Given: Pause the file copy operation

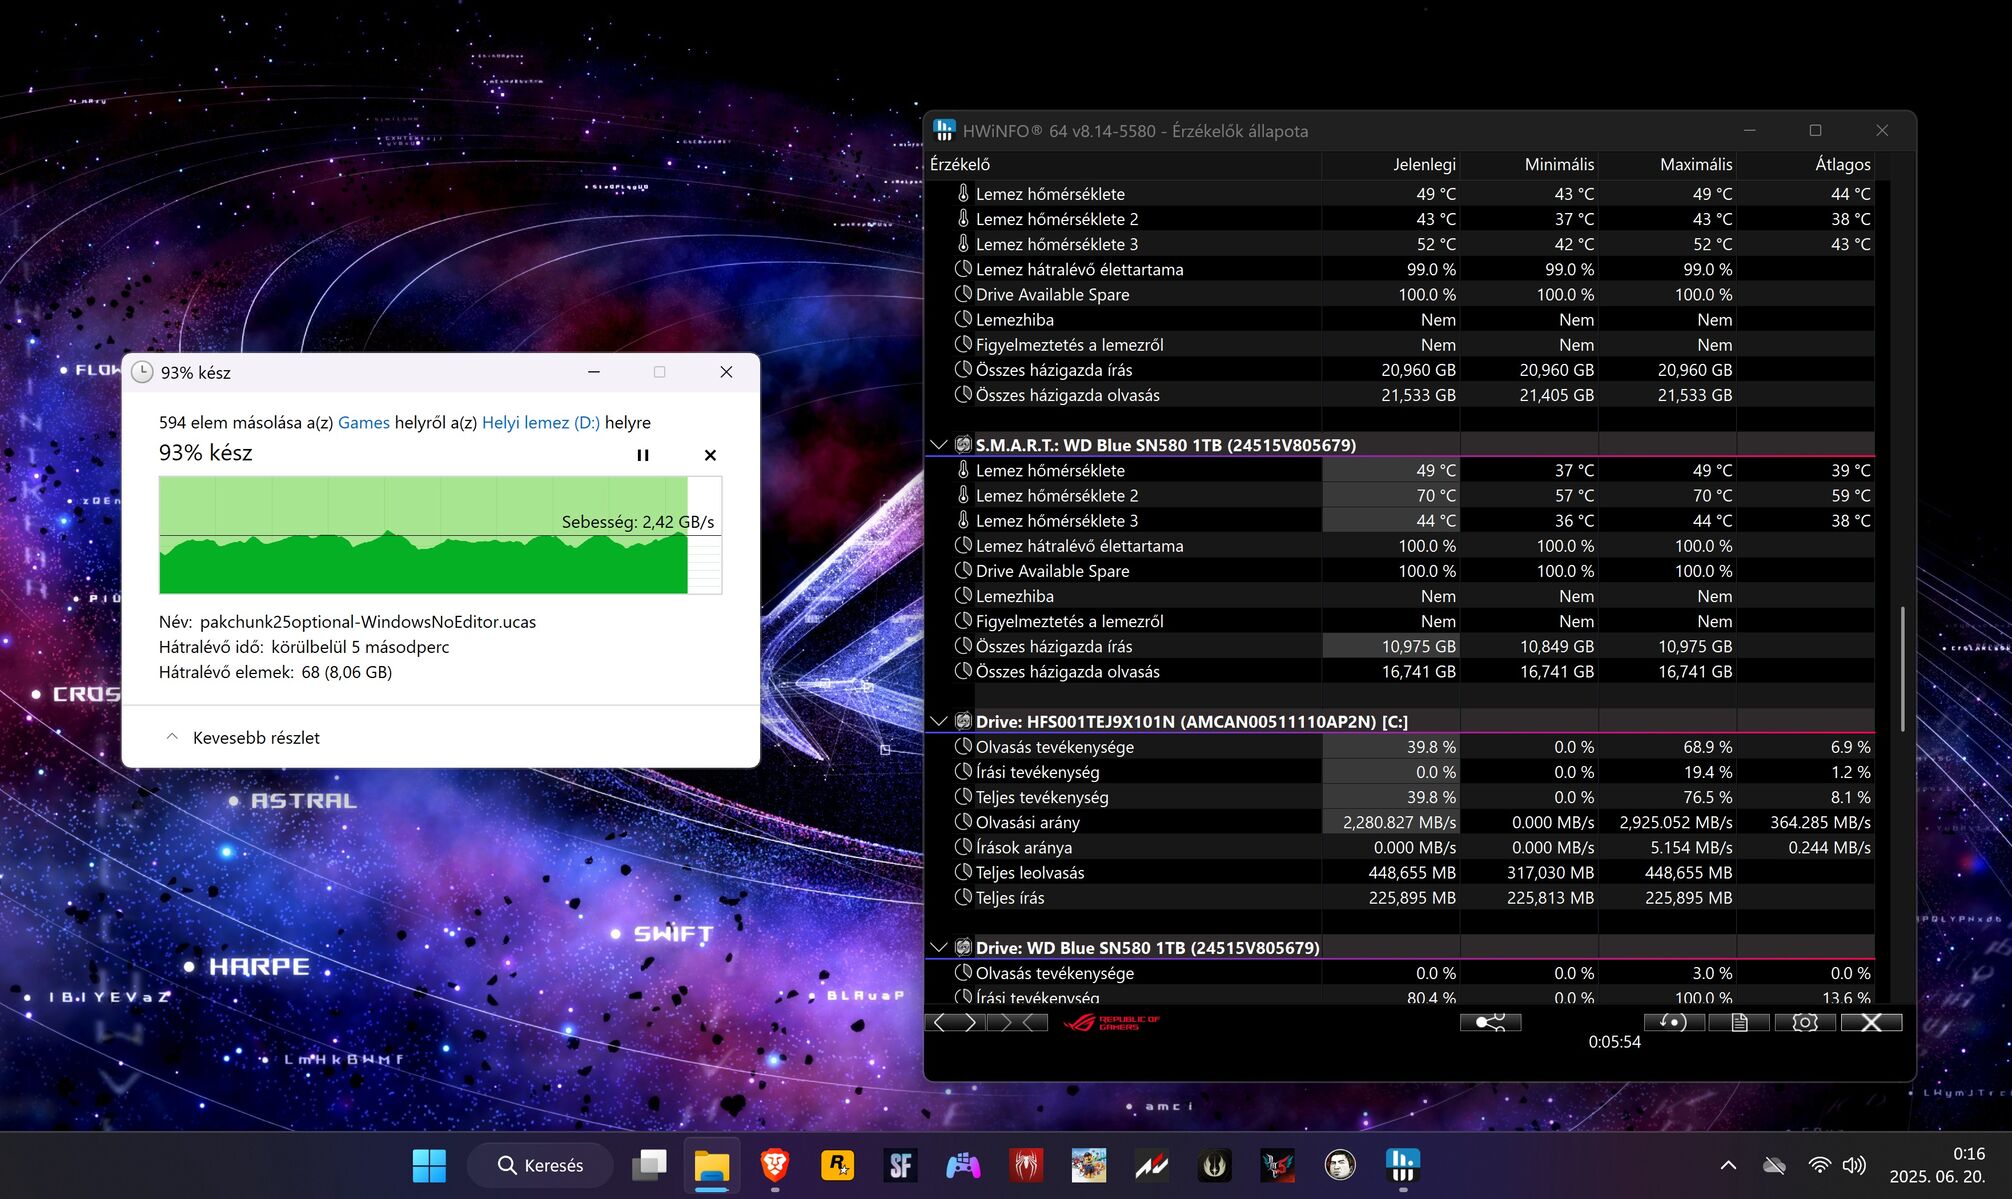Looking at the screenshot, I should [643, 455].
